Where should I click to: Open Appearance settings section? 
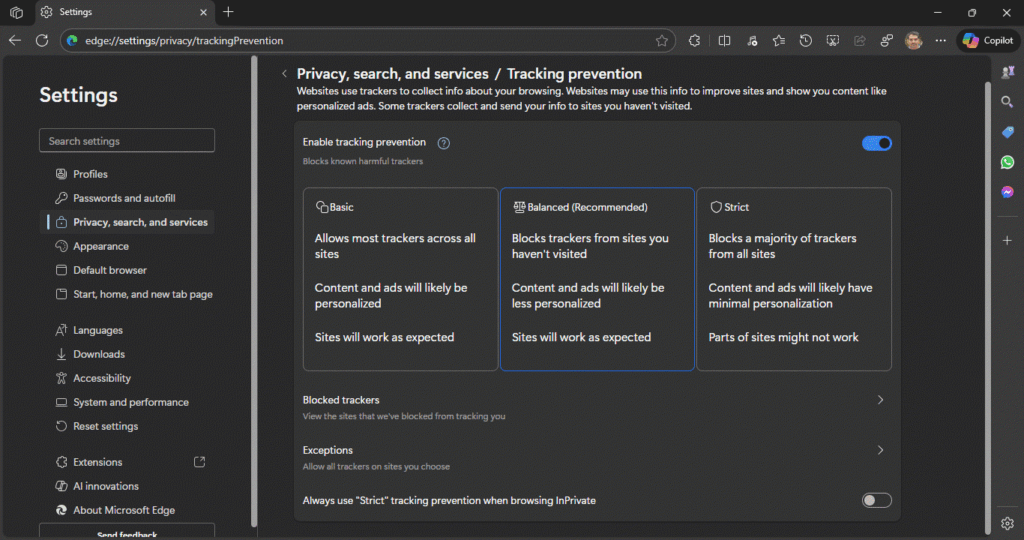127,246
